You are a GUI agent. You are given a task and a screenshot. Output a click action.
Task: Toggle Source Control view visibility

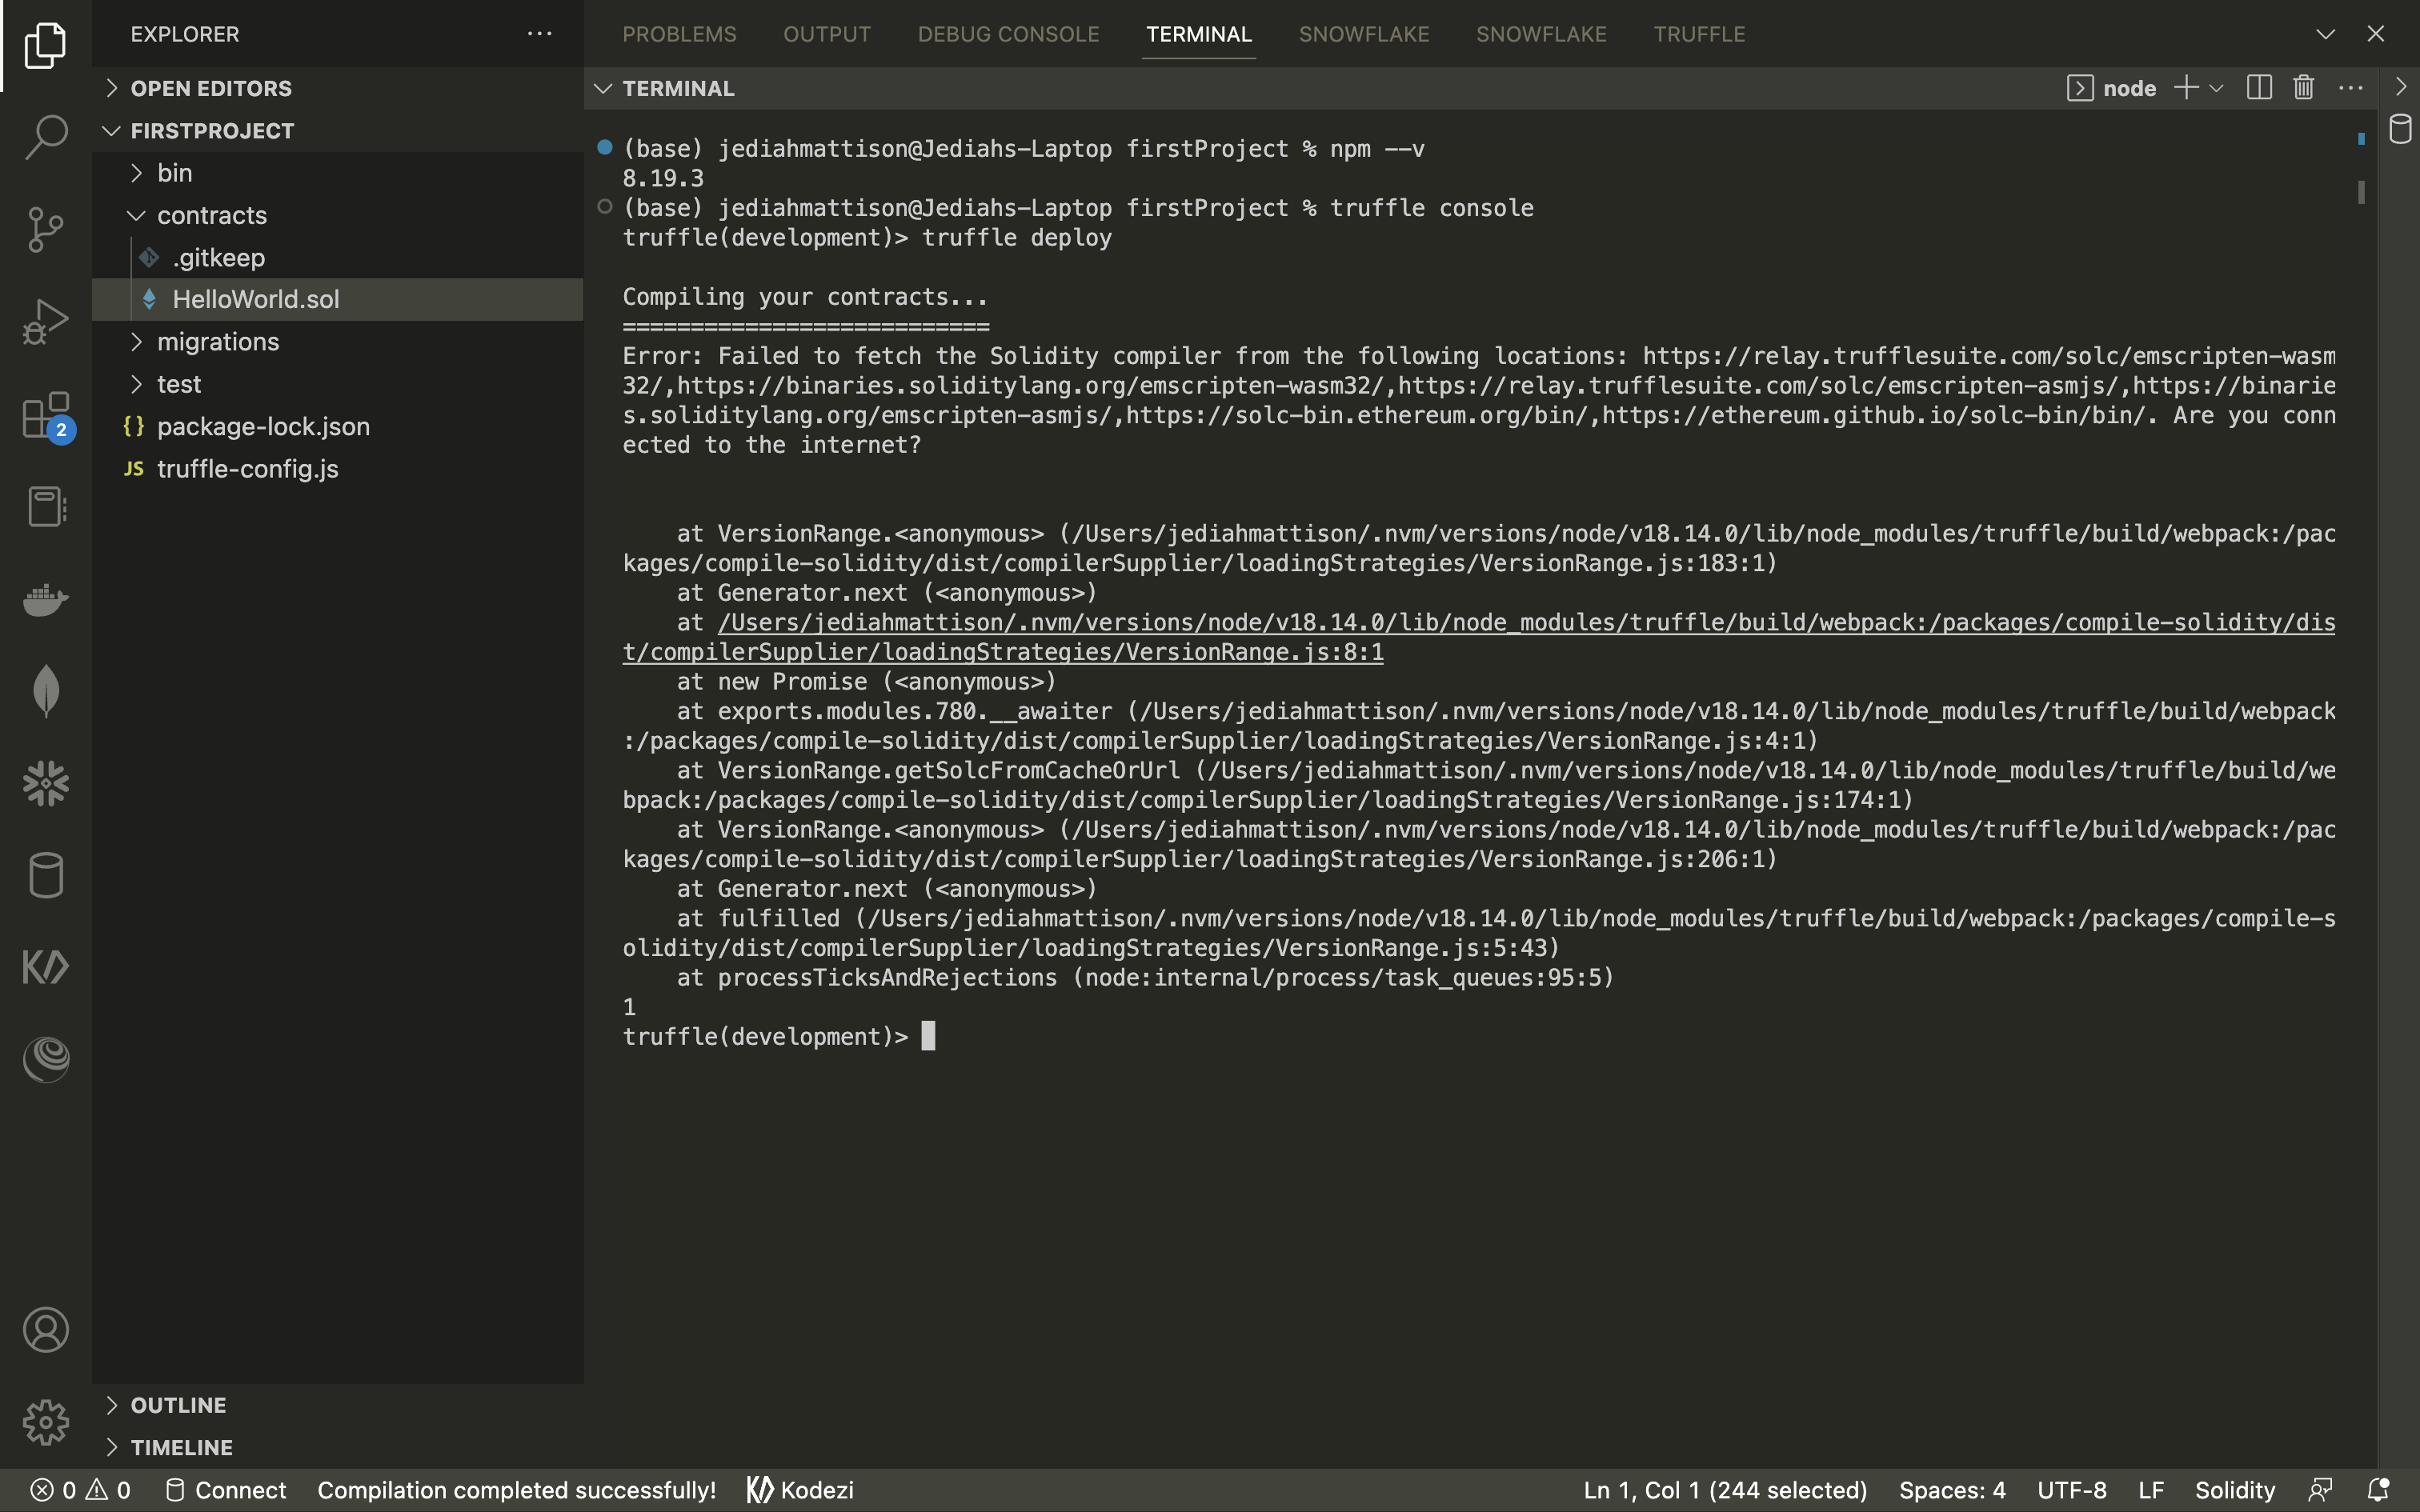[x=45, y=230]
